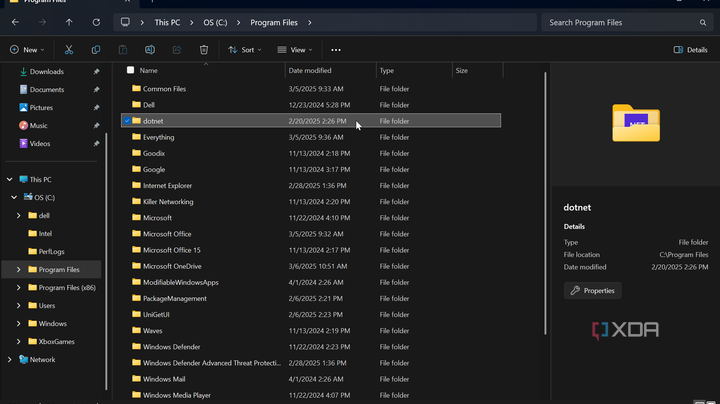Collapse the This PC tree node

(x=10, y=180)
